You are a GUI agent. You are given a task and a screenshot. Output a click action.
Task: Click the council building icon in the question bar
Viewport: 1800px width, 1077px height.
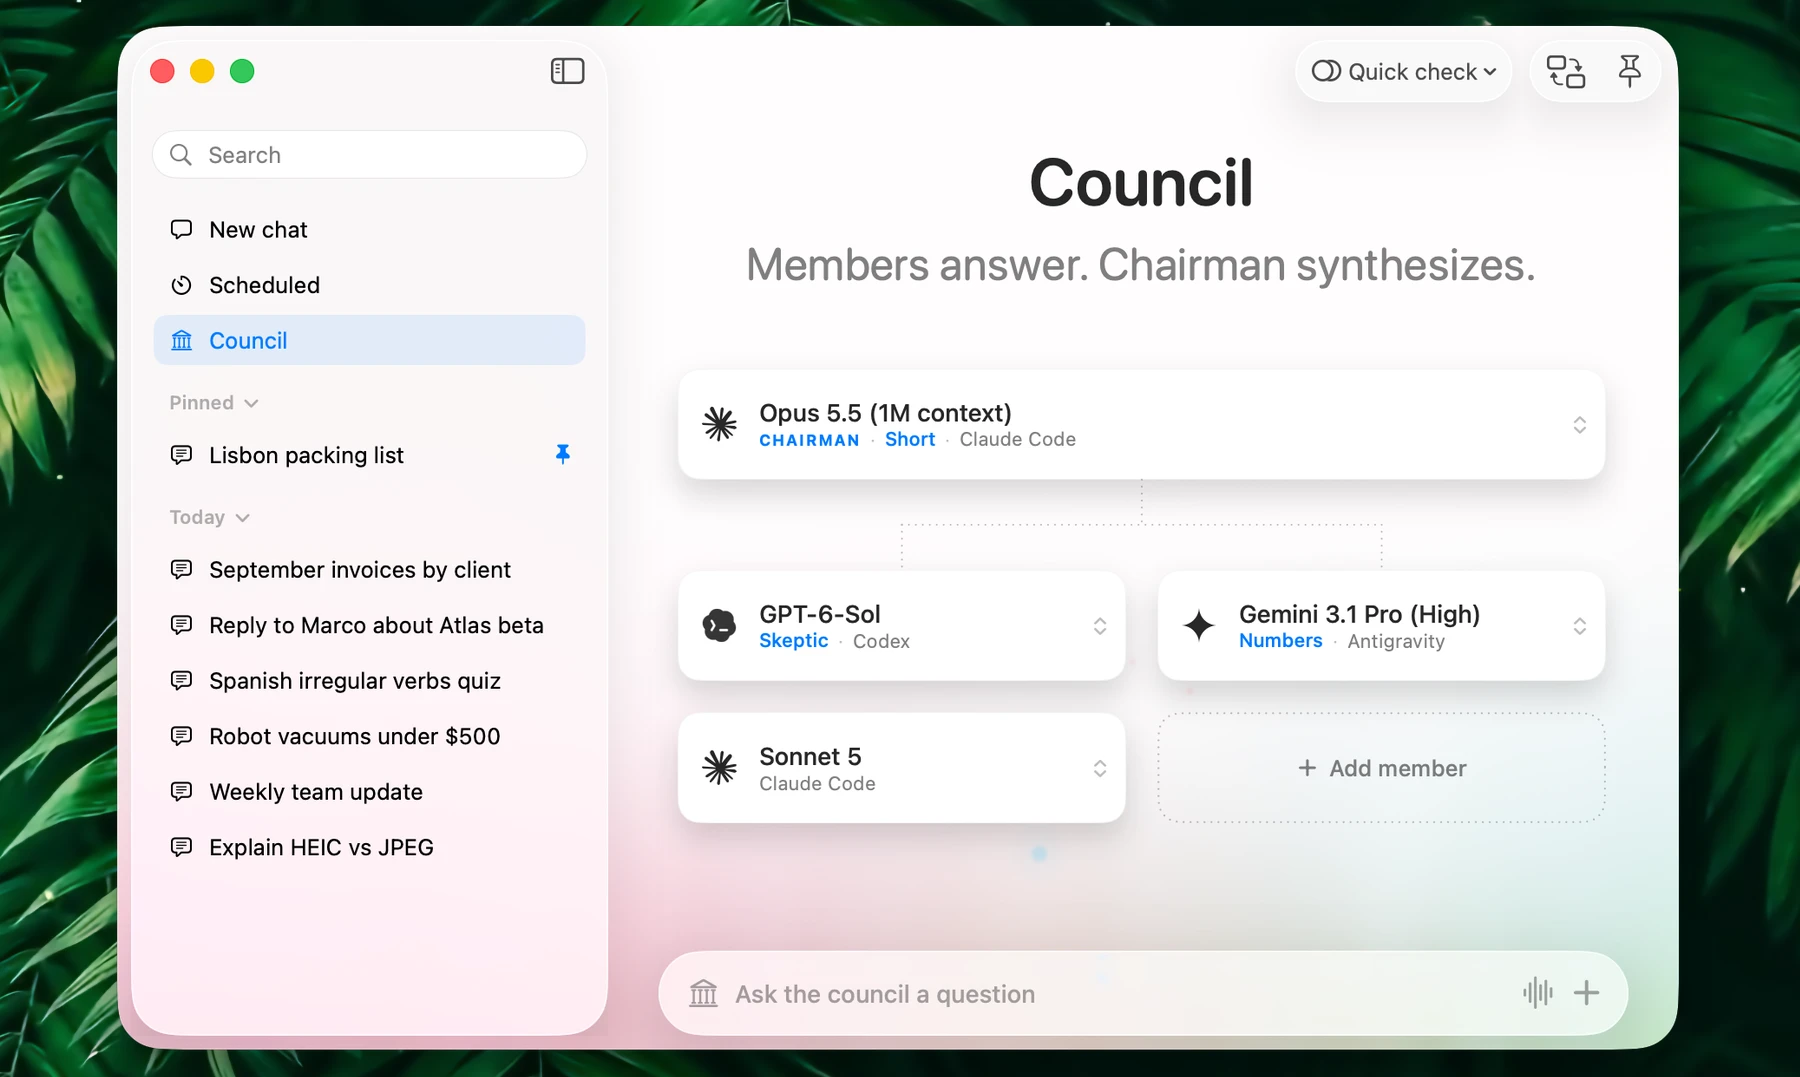(704, 993)
